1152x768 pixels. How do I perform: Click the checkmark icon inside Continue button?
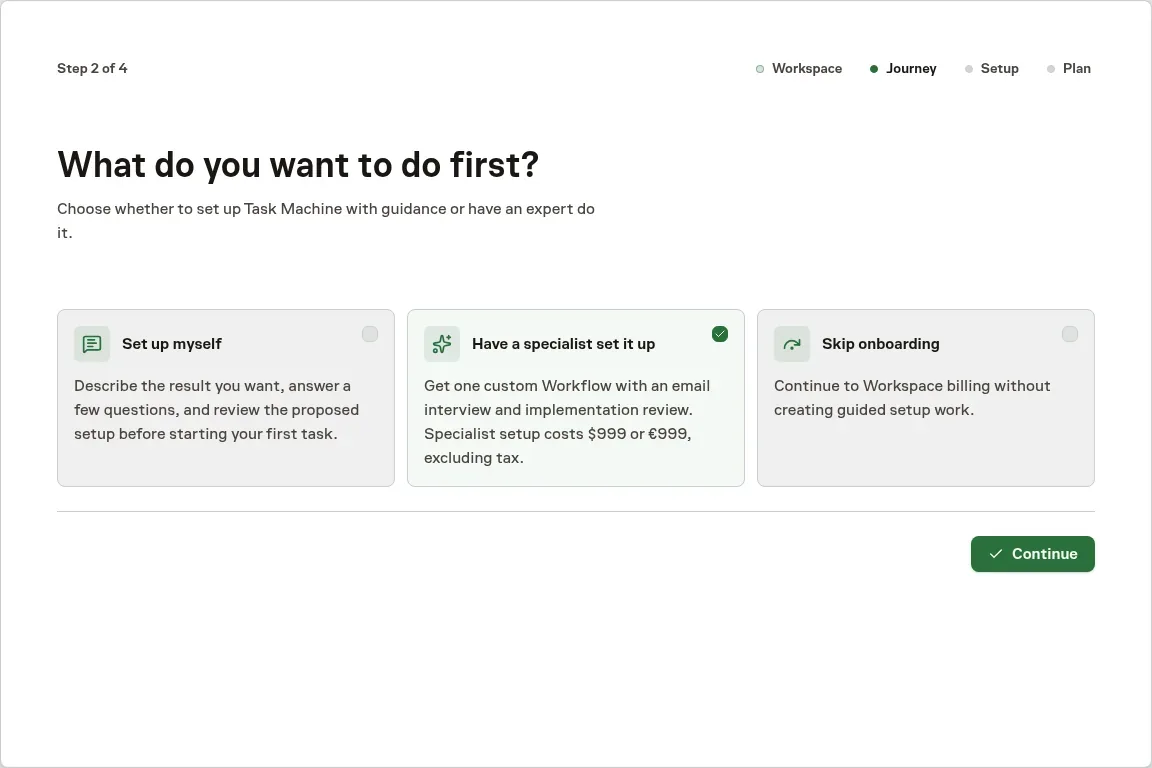[x=996, y=554]
